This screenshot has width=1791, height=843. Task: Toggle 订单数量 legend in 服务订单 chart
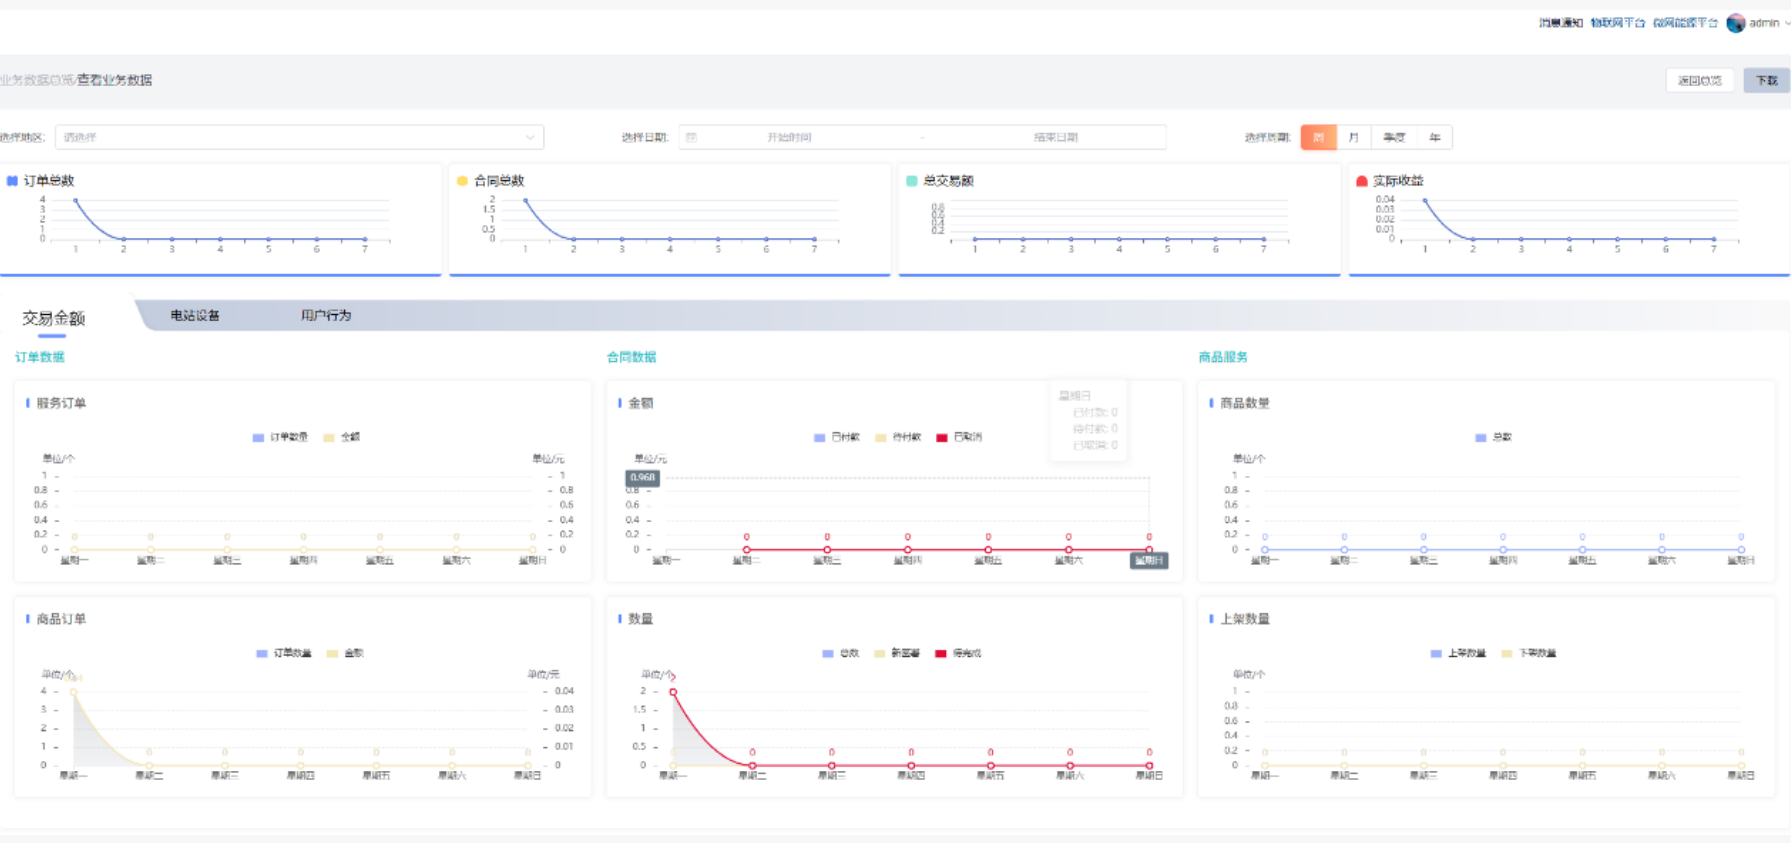(x=280, y=437)
